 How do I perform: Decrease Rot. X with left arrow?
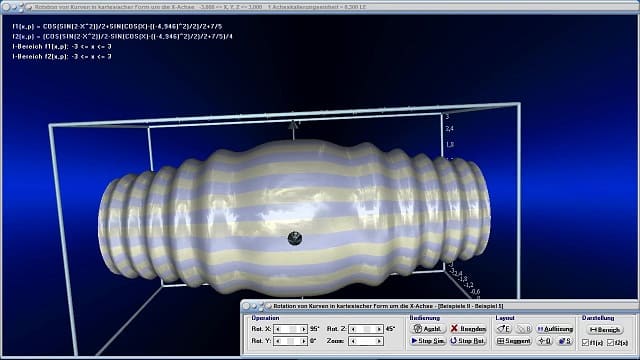[x=278, y=329]
